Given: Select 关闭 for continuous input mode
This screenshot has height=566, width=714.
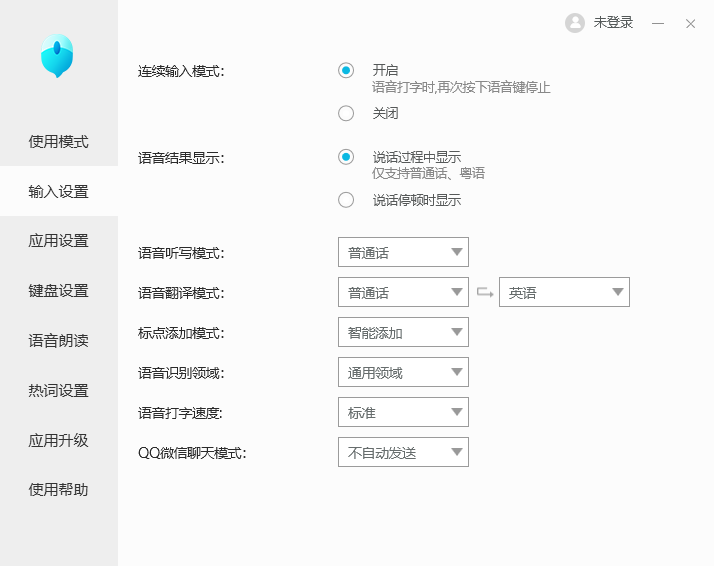Looking at the screenshot, I should [x=346, y=113].
